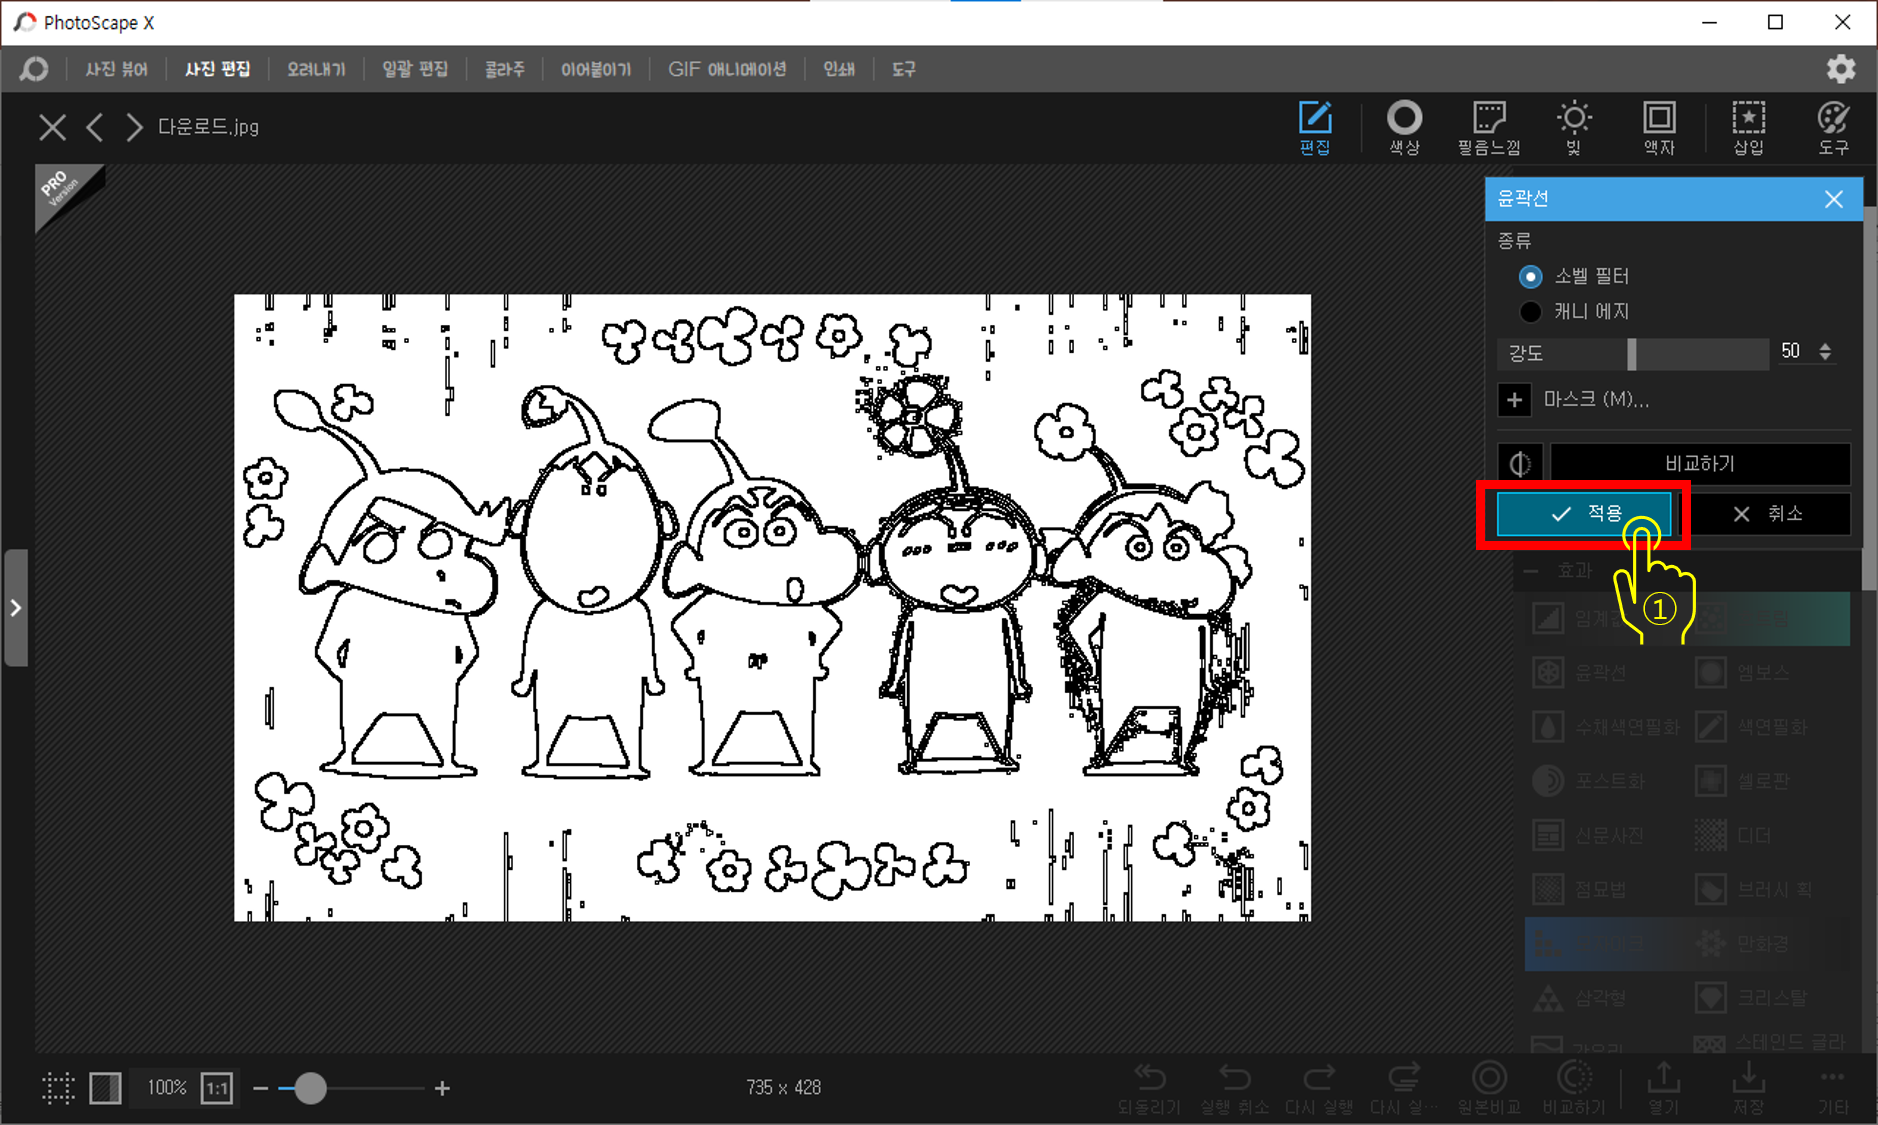Click 열기 (open) upload icon
Viewport: 1878px width, 1125px height.
click(x=1663, y=1088)
